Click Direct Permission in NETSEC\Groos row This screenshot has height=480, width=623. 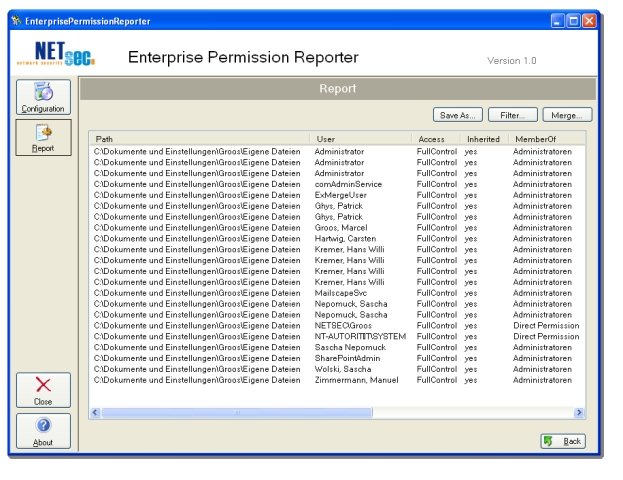coord(546,325)
